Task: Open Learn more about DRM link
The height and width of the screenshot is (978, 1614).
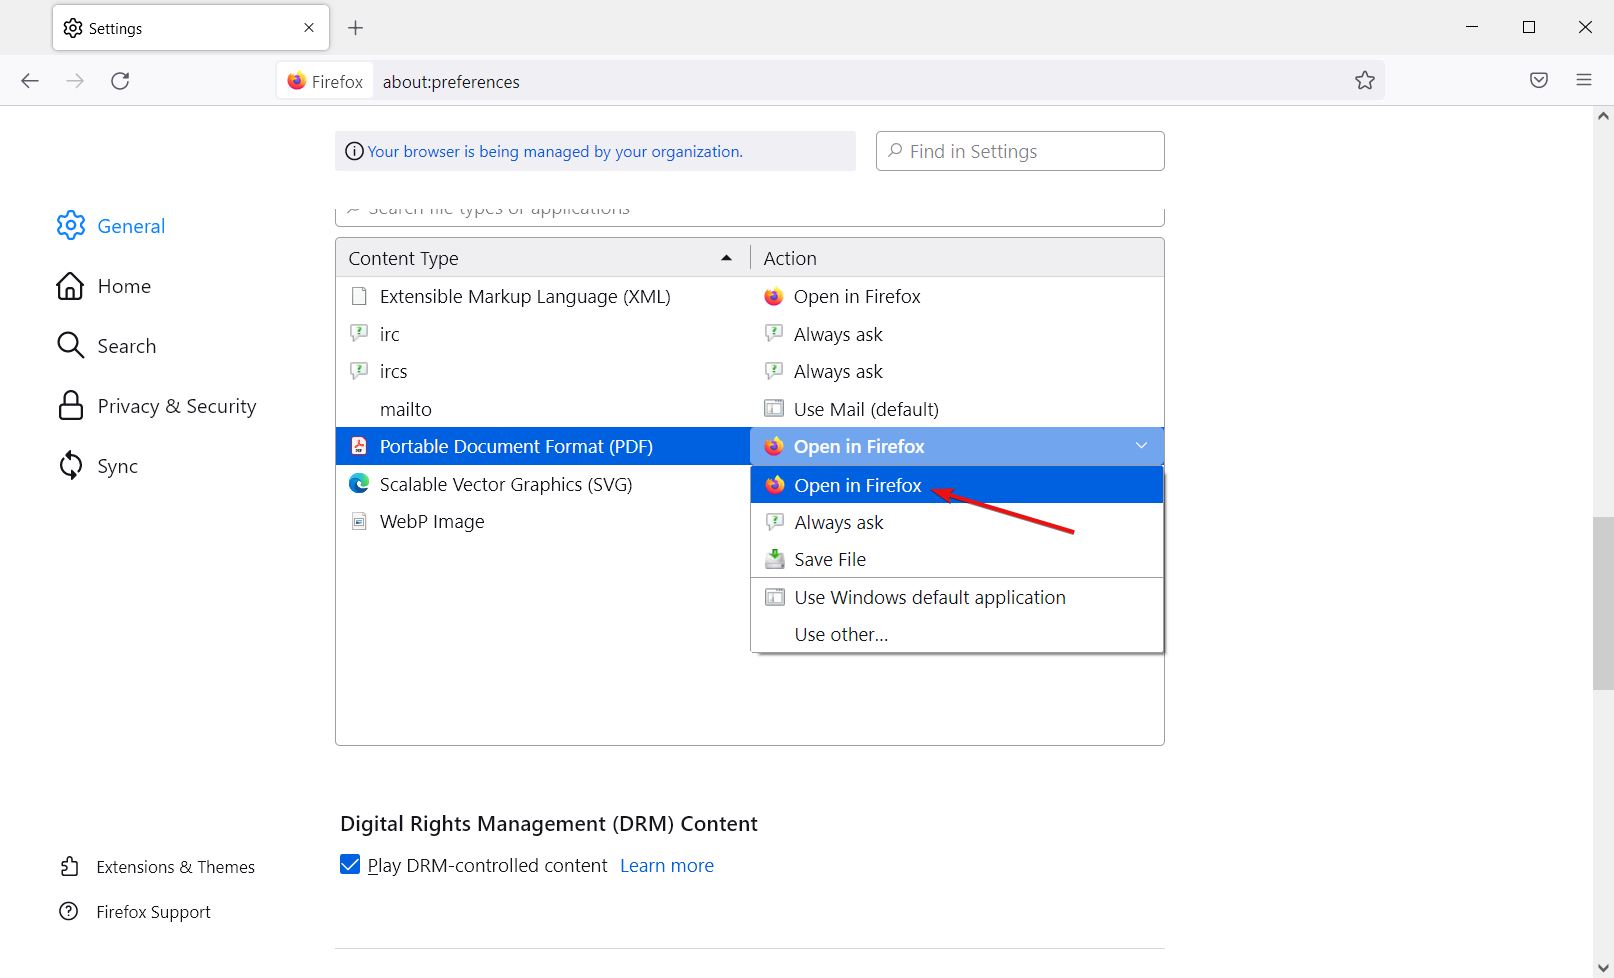Action: click(667, 865)
